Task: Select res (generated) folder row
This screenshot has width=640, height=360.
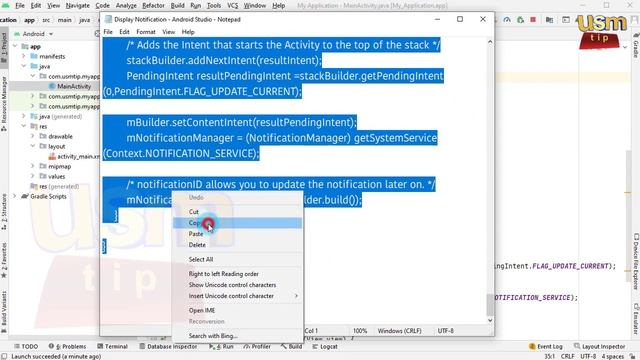Action: point(55,186)
